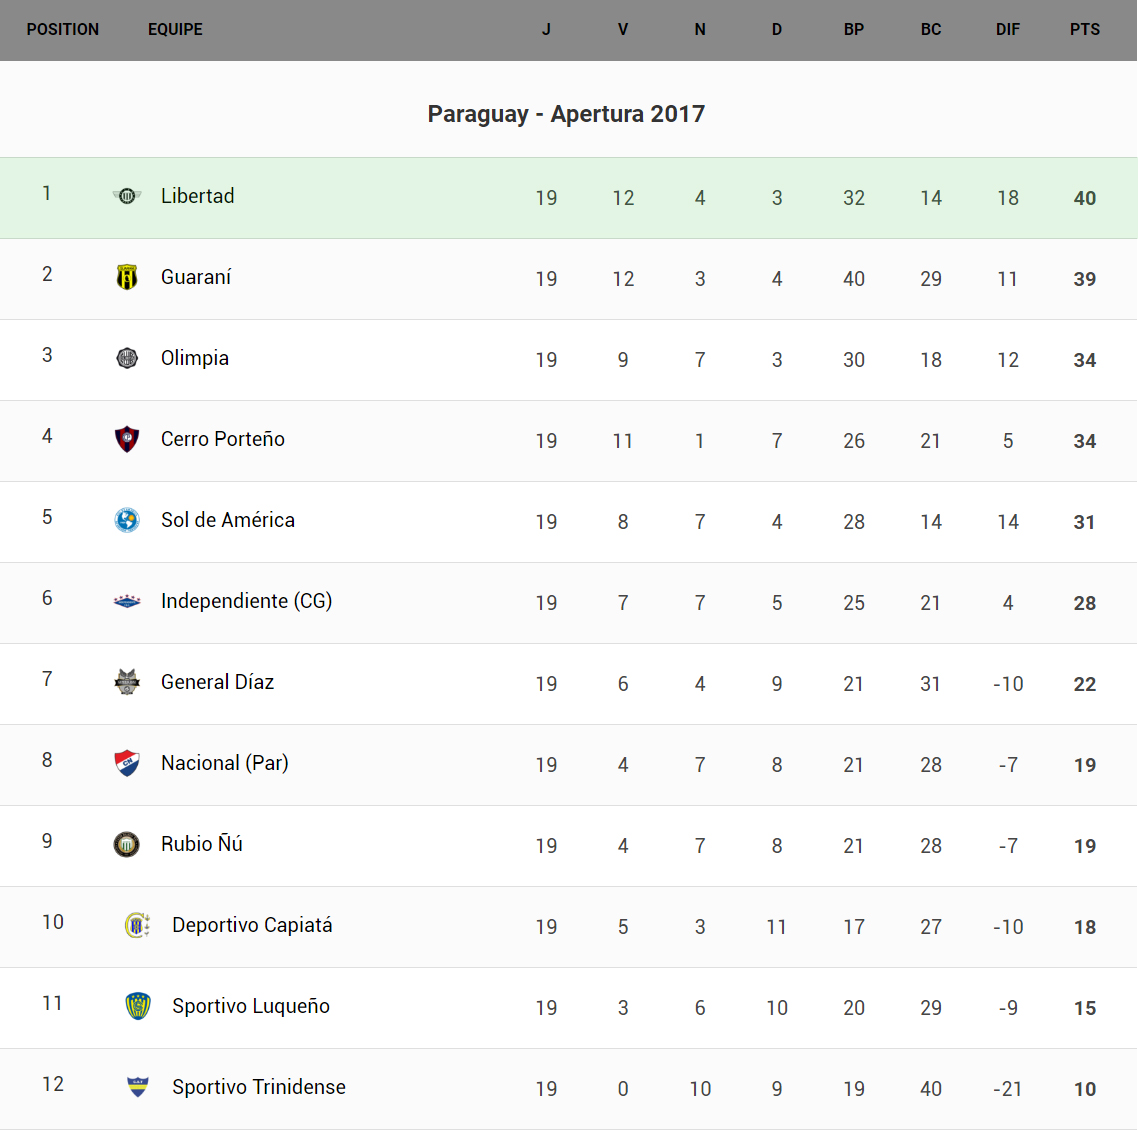Click the Sportivo Luqueño crest
Screen dimensions: 1138x1140
click(x=138, y=1006)
